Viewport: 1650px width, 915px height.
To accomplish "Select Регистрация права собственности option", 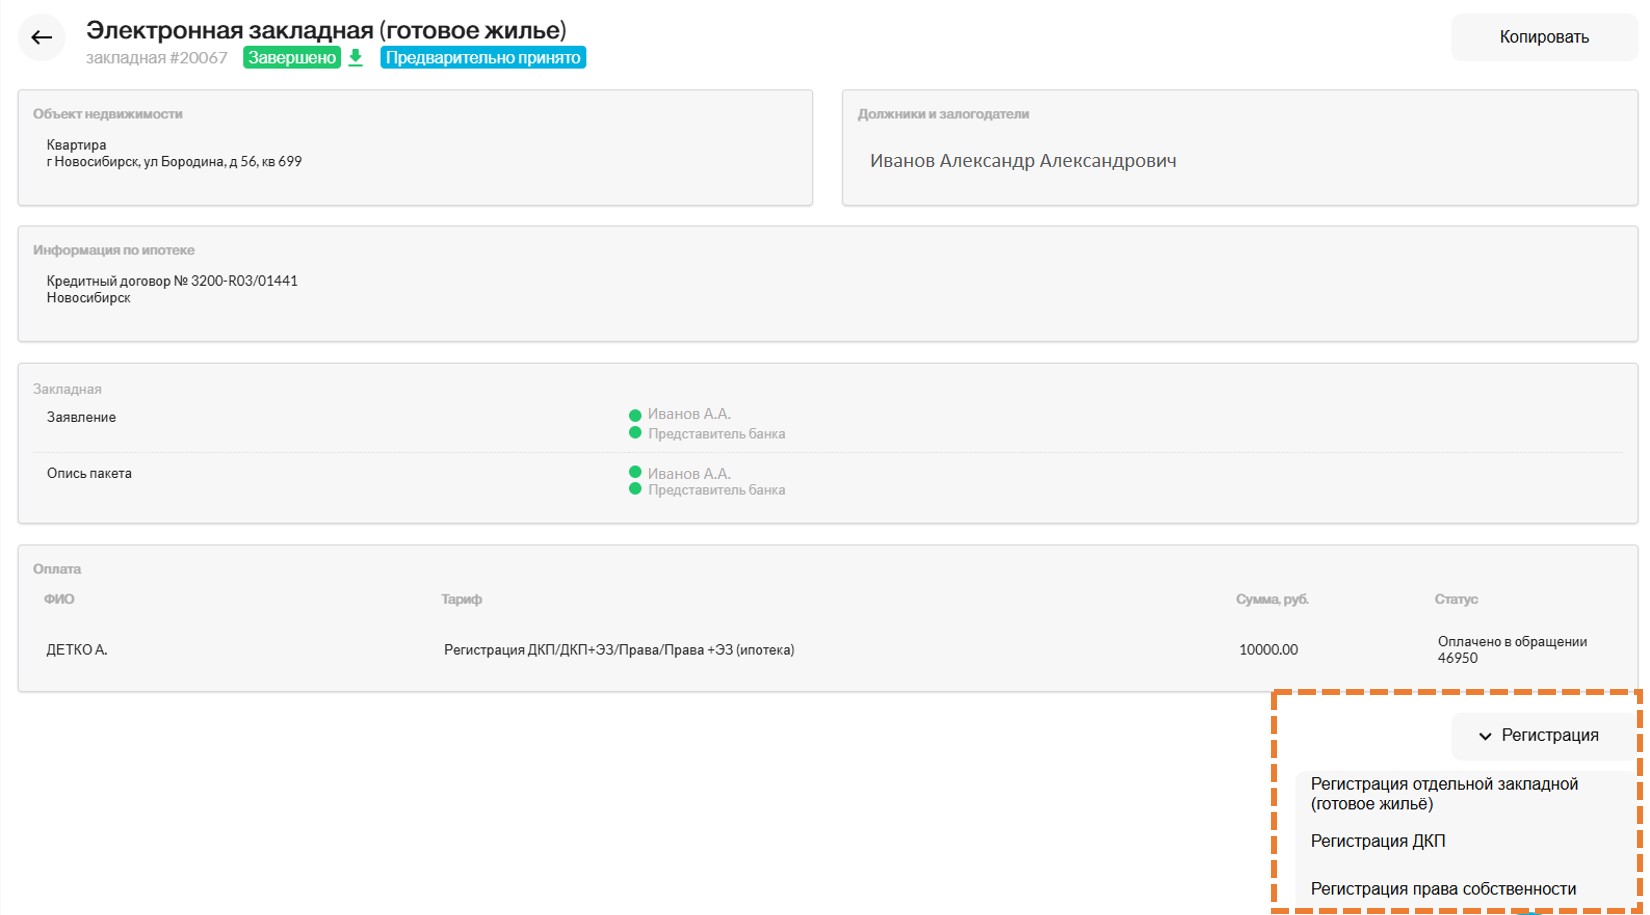I will (1443, 889).
